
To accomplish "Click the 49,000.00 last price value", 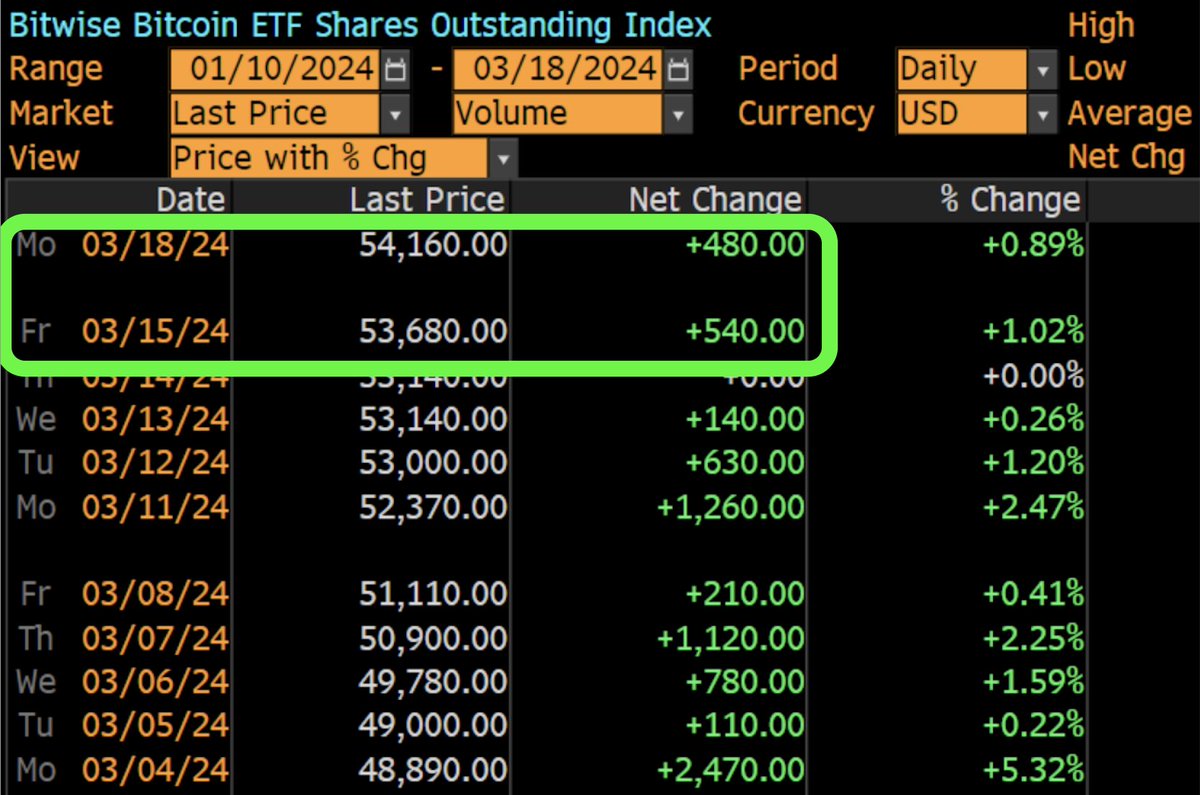I will (432, 726).
